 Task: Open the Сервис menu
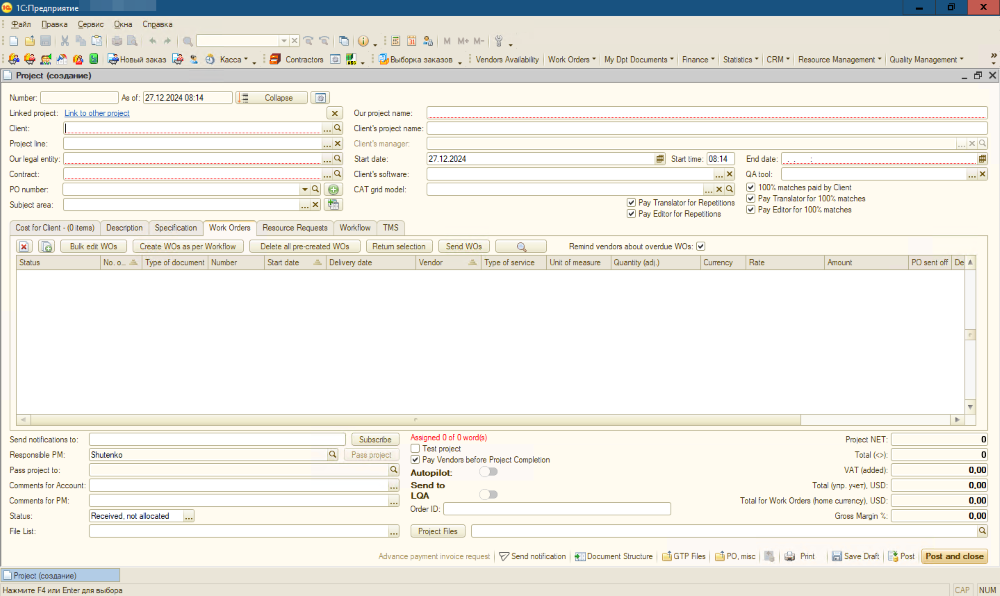click(x=89, y=23)
